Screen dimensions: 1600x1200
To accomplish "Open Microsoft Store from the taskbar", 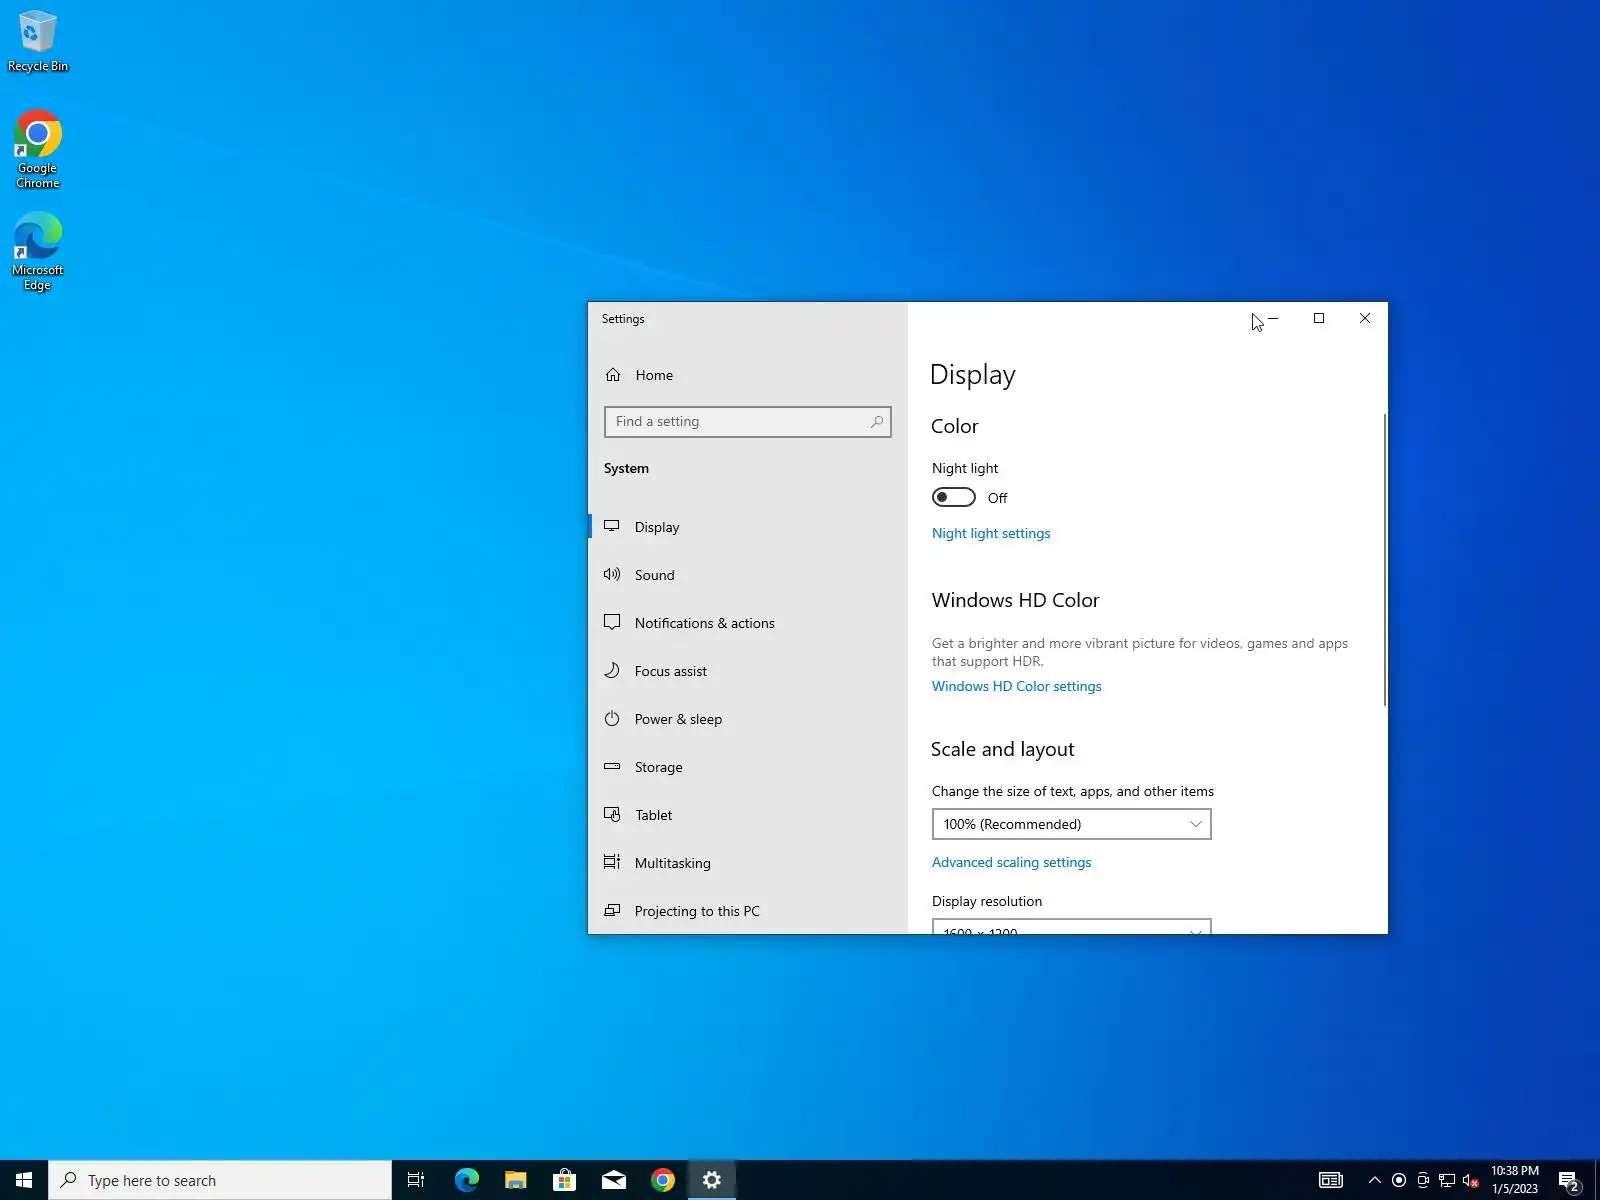I will coord(564,1180).
